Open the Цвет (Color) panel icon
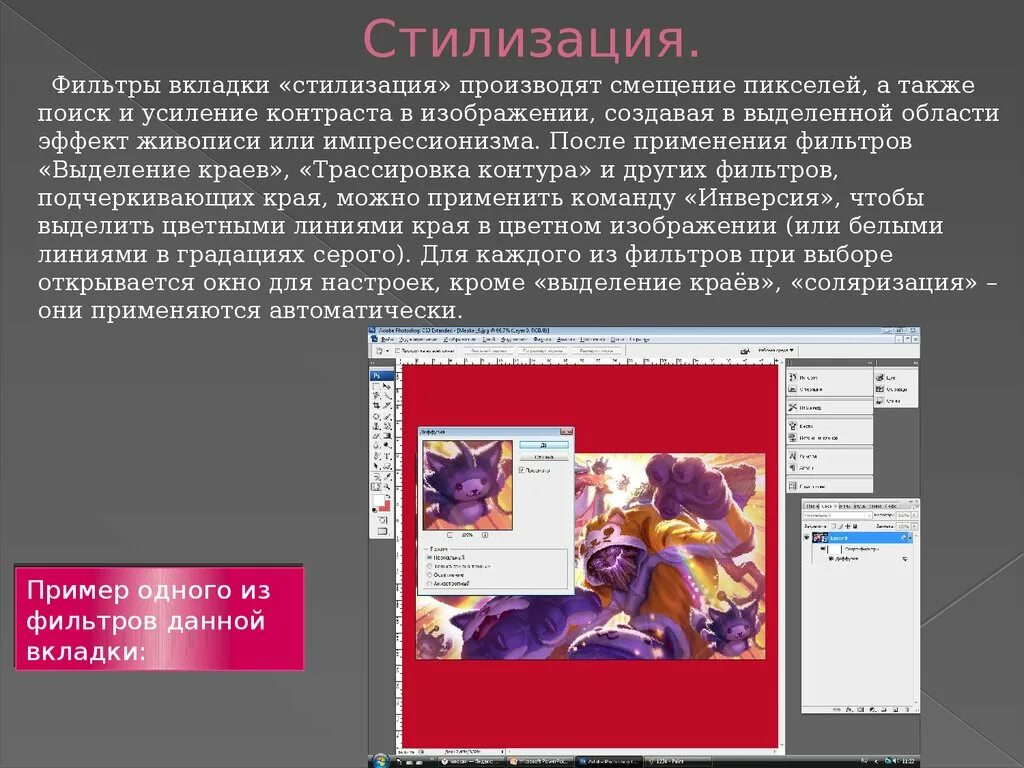 [x=880, y=377]
